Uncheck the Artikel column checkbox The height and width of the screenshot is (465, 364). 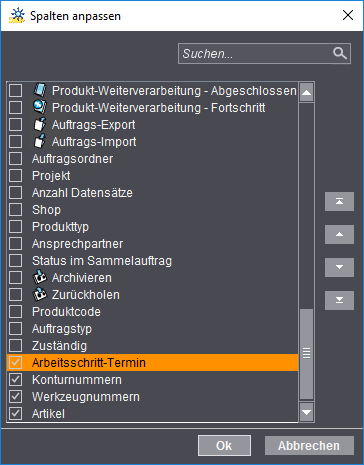point(15,413)
